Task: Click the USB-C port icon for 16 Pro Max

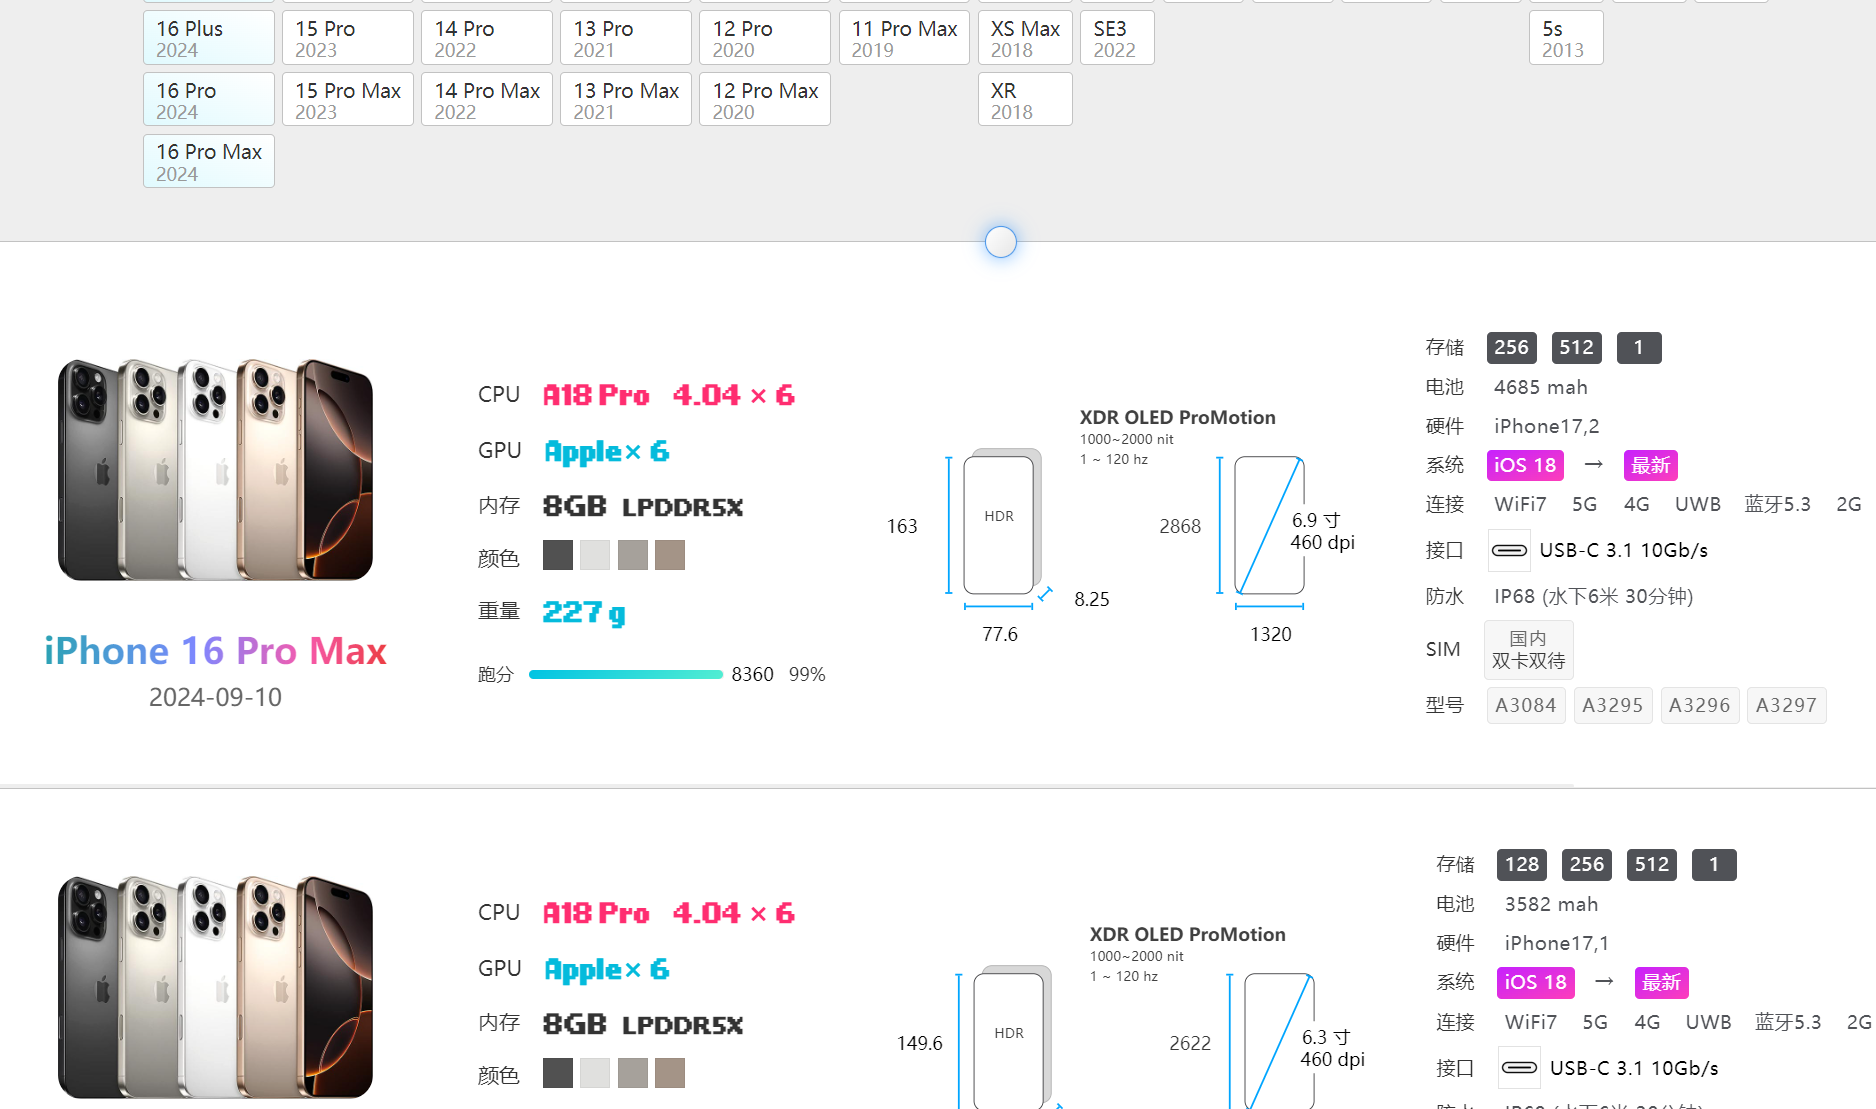Action: [x=1509, y=550]
